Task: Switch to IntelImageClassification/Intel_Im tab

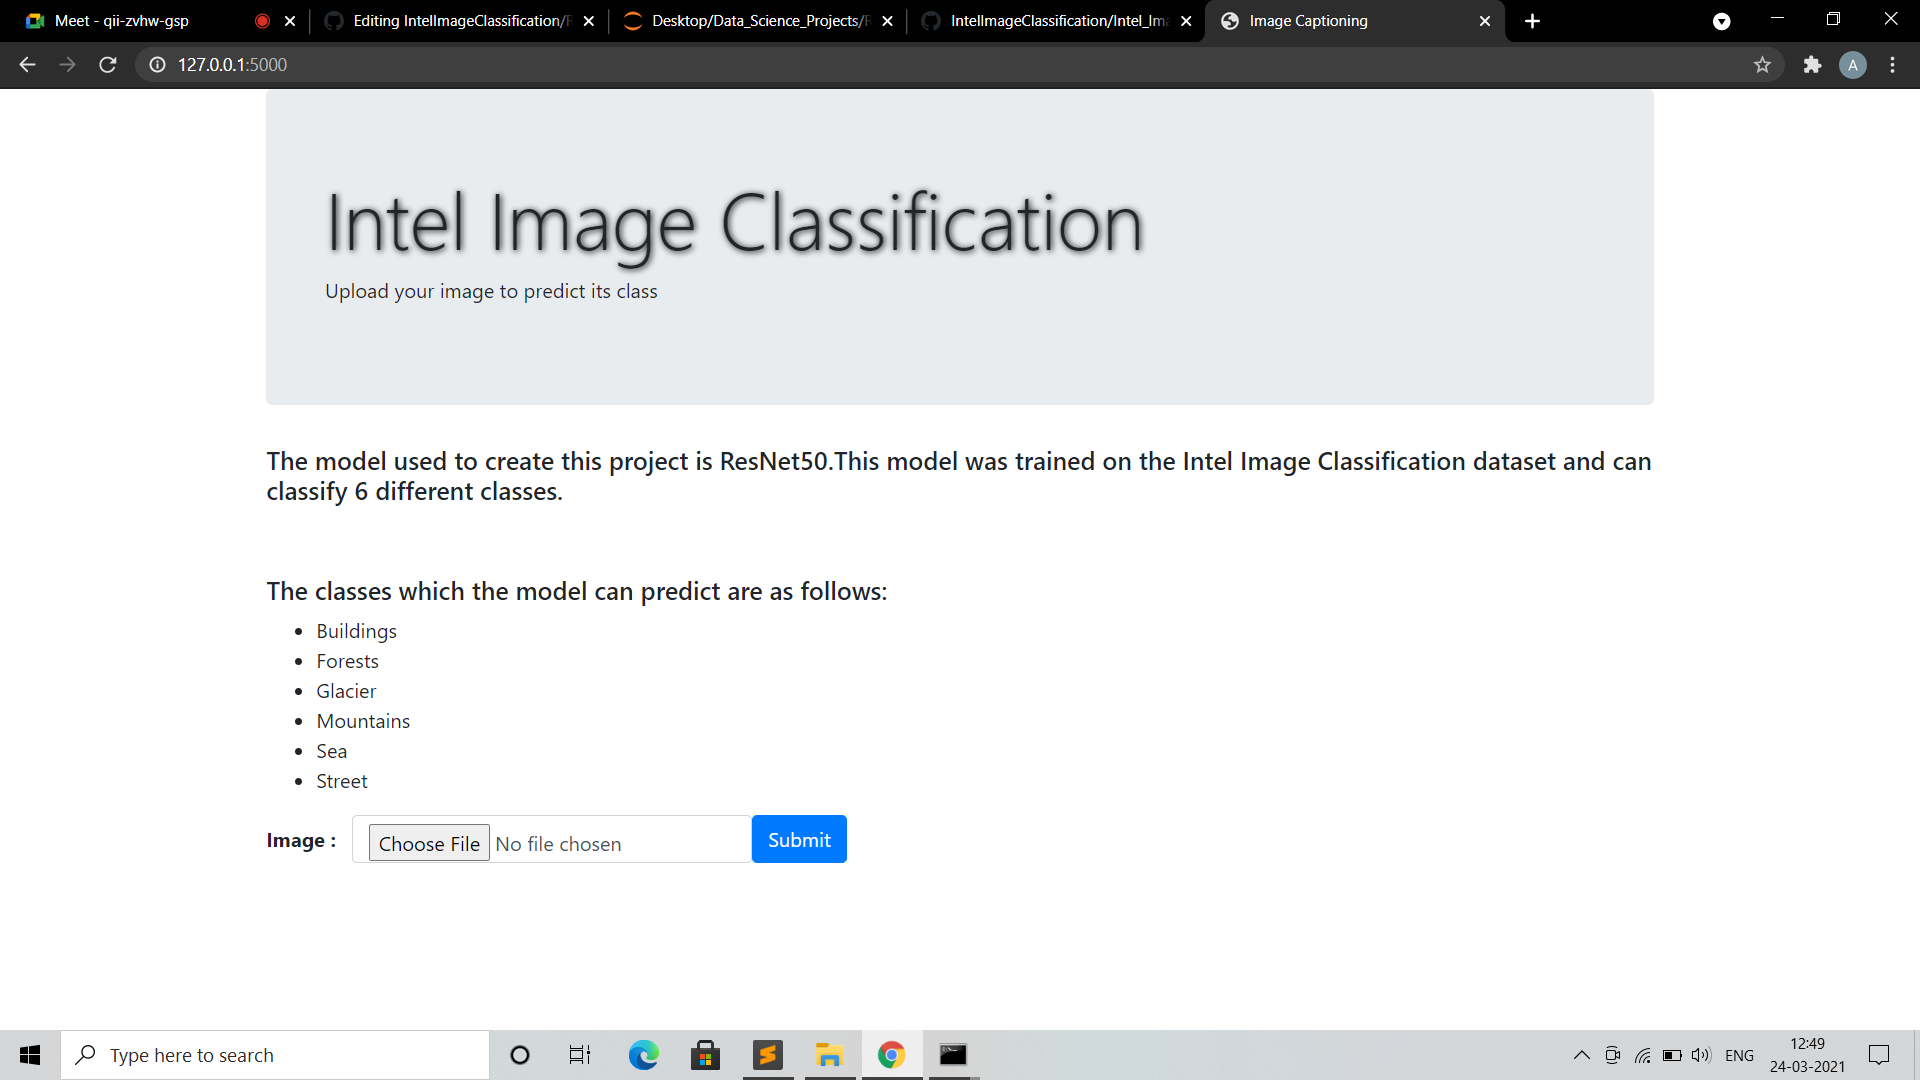Action: click(1056, 21)
